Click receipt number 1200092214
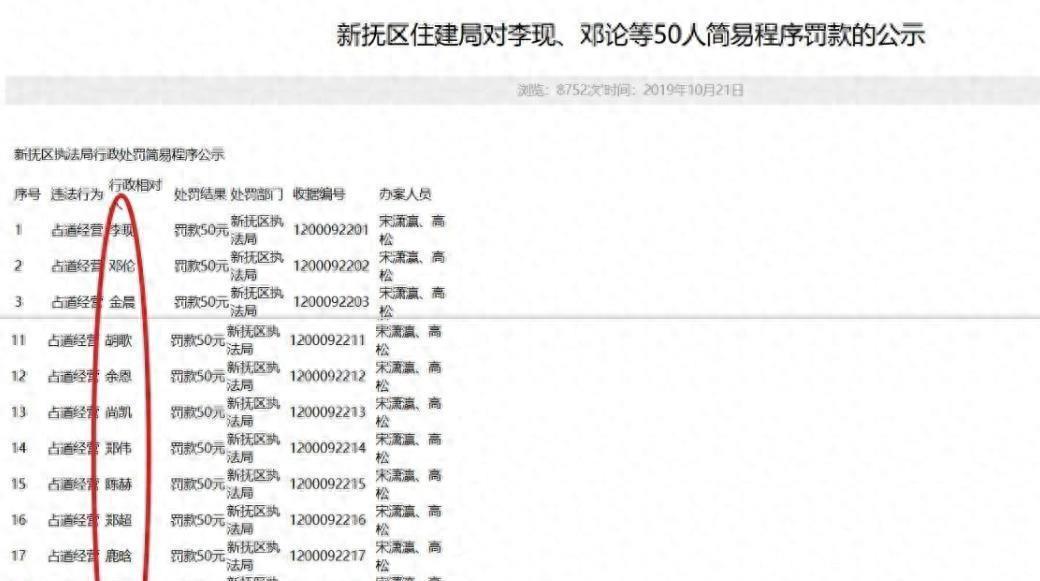 [x=327, y=449]
